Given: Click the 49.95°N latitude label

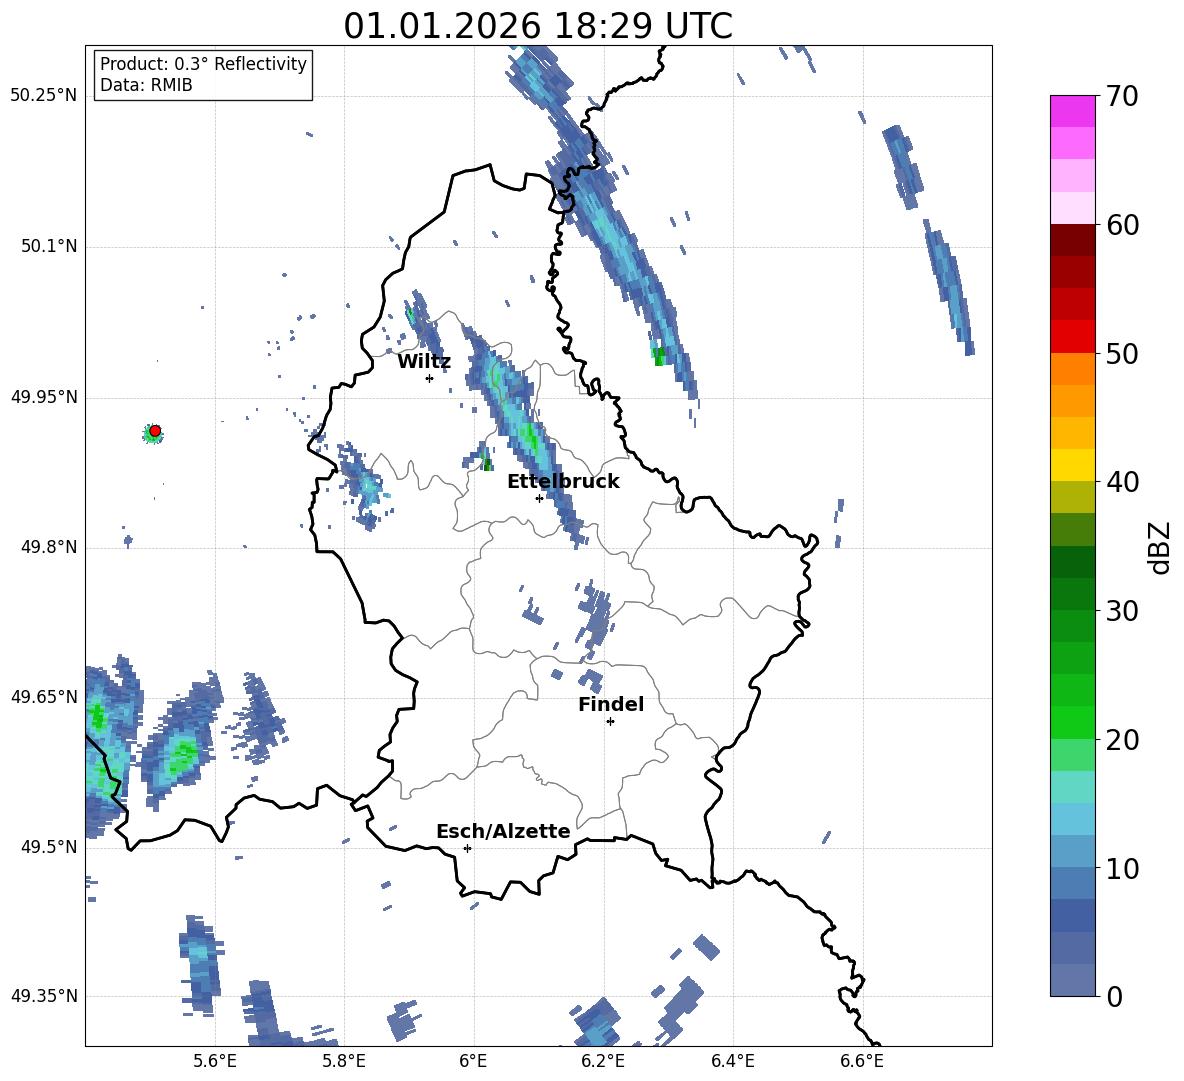Looking at the screenshot, I should coord(44,396).
